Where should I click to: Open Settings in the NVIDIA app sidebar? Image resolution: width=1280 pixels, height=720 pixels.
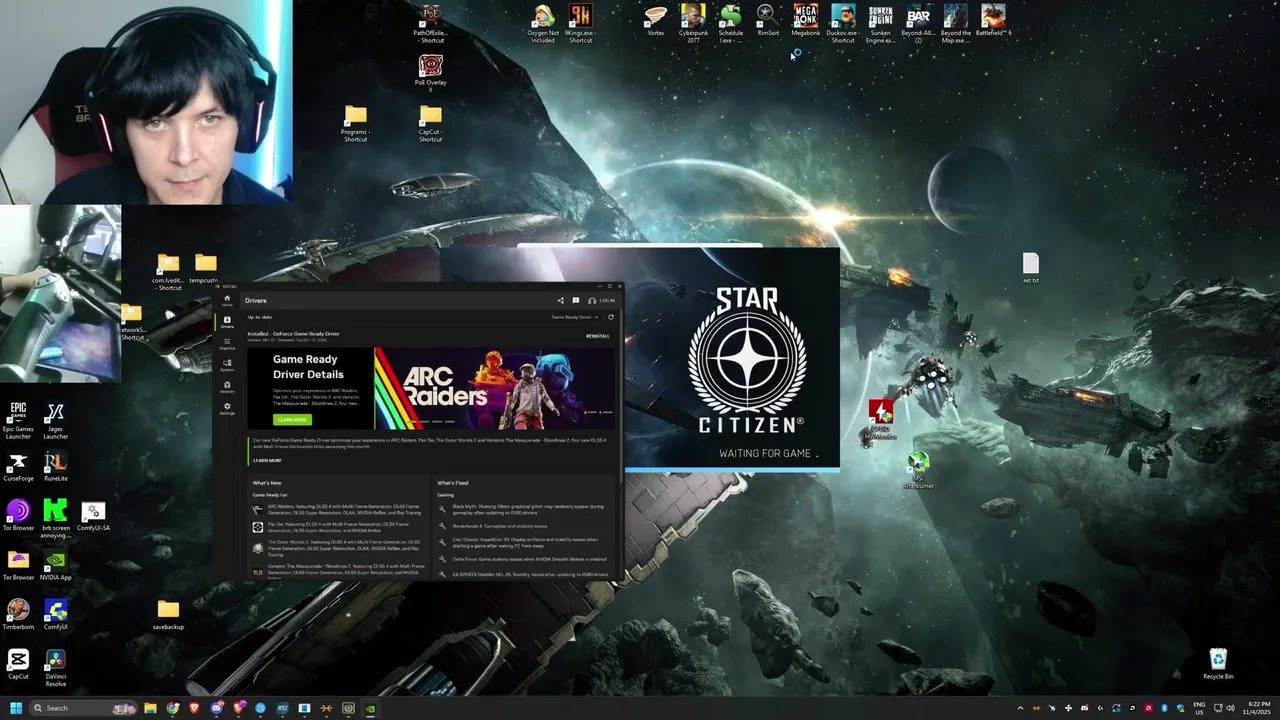pyautogui.click(x=227, y=409)
